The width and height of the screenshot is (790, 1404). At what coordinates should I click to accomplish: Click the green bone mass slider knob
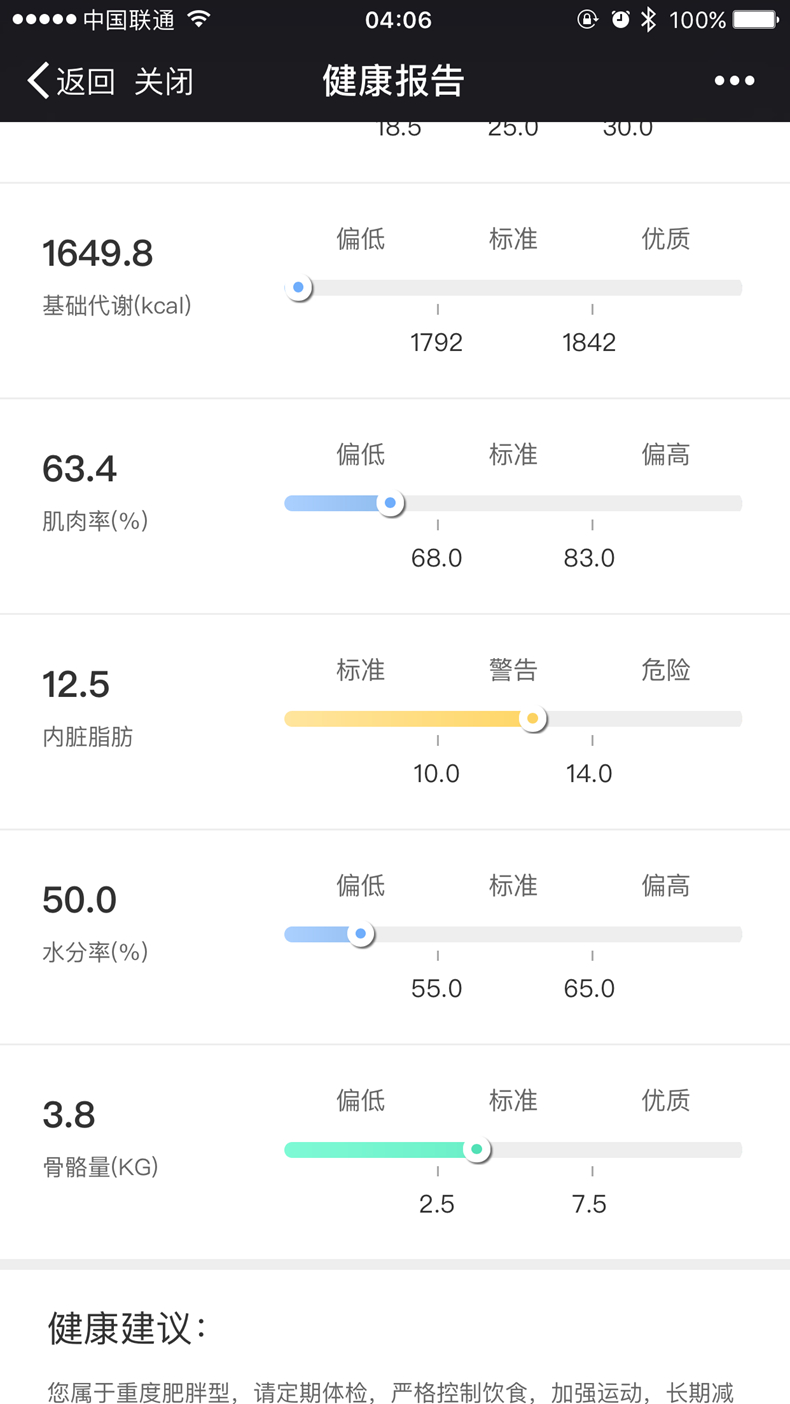coord(477,1150)
